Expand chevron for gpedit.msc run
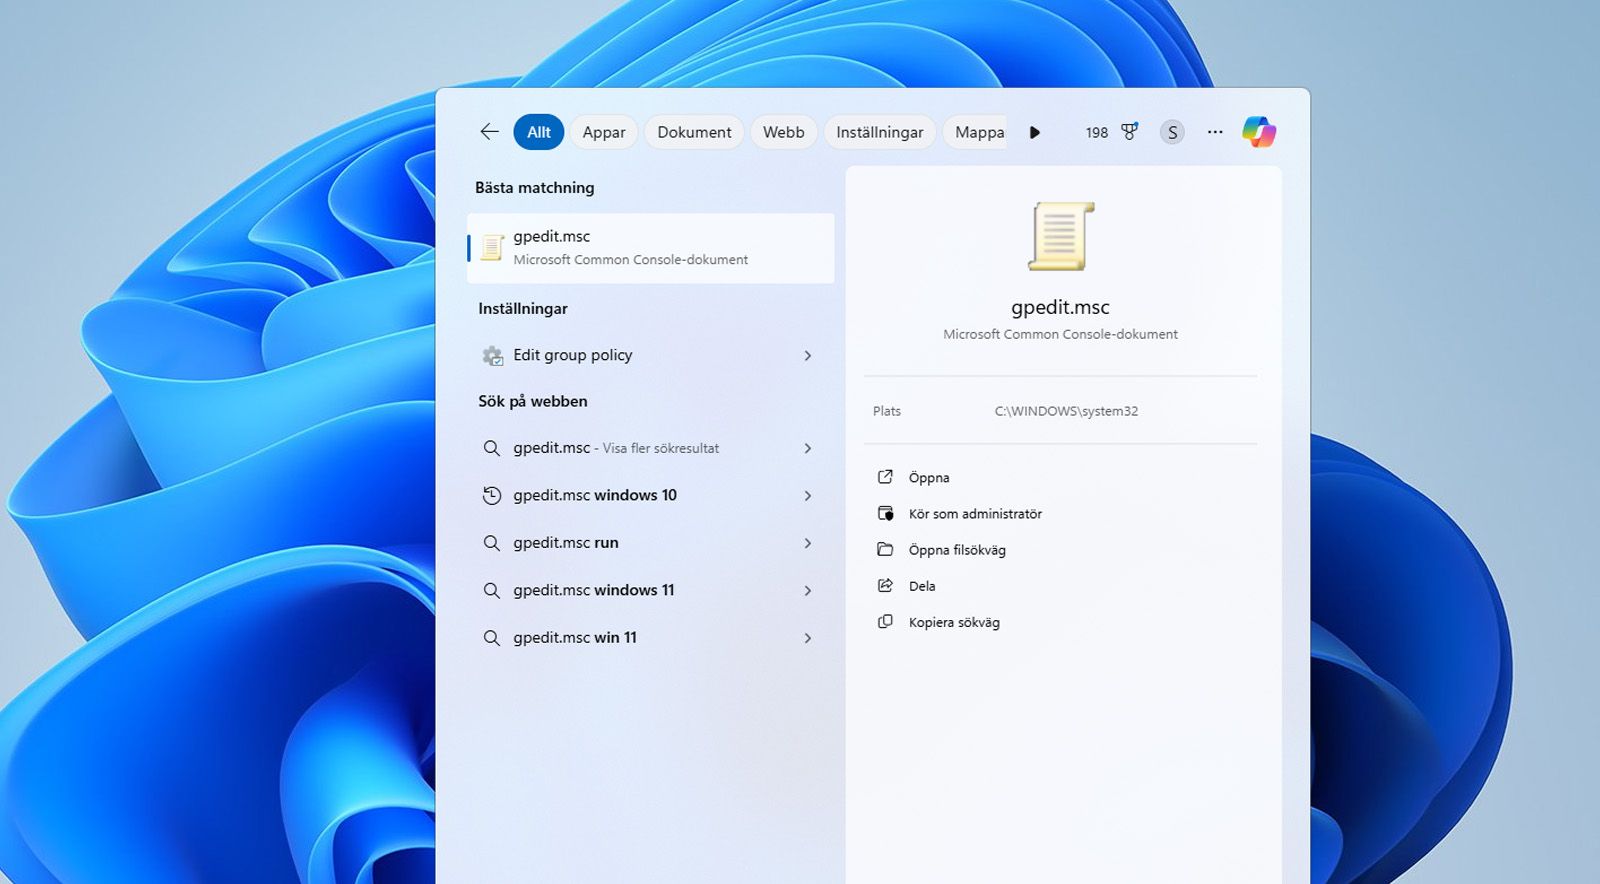The height and width of the screenshot is (884, 1600). pyautogui.click(x=808, y=543)
